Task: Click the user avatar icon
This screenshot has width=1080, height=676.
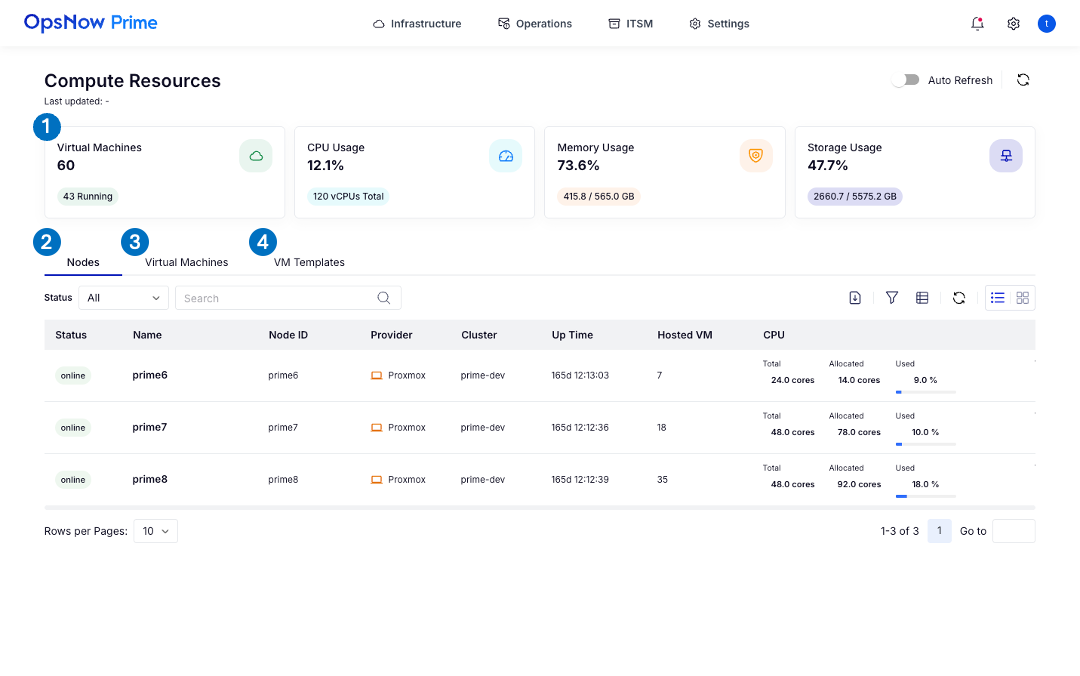Action: tap(1046, 24)
